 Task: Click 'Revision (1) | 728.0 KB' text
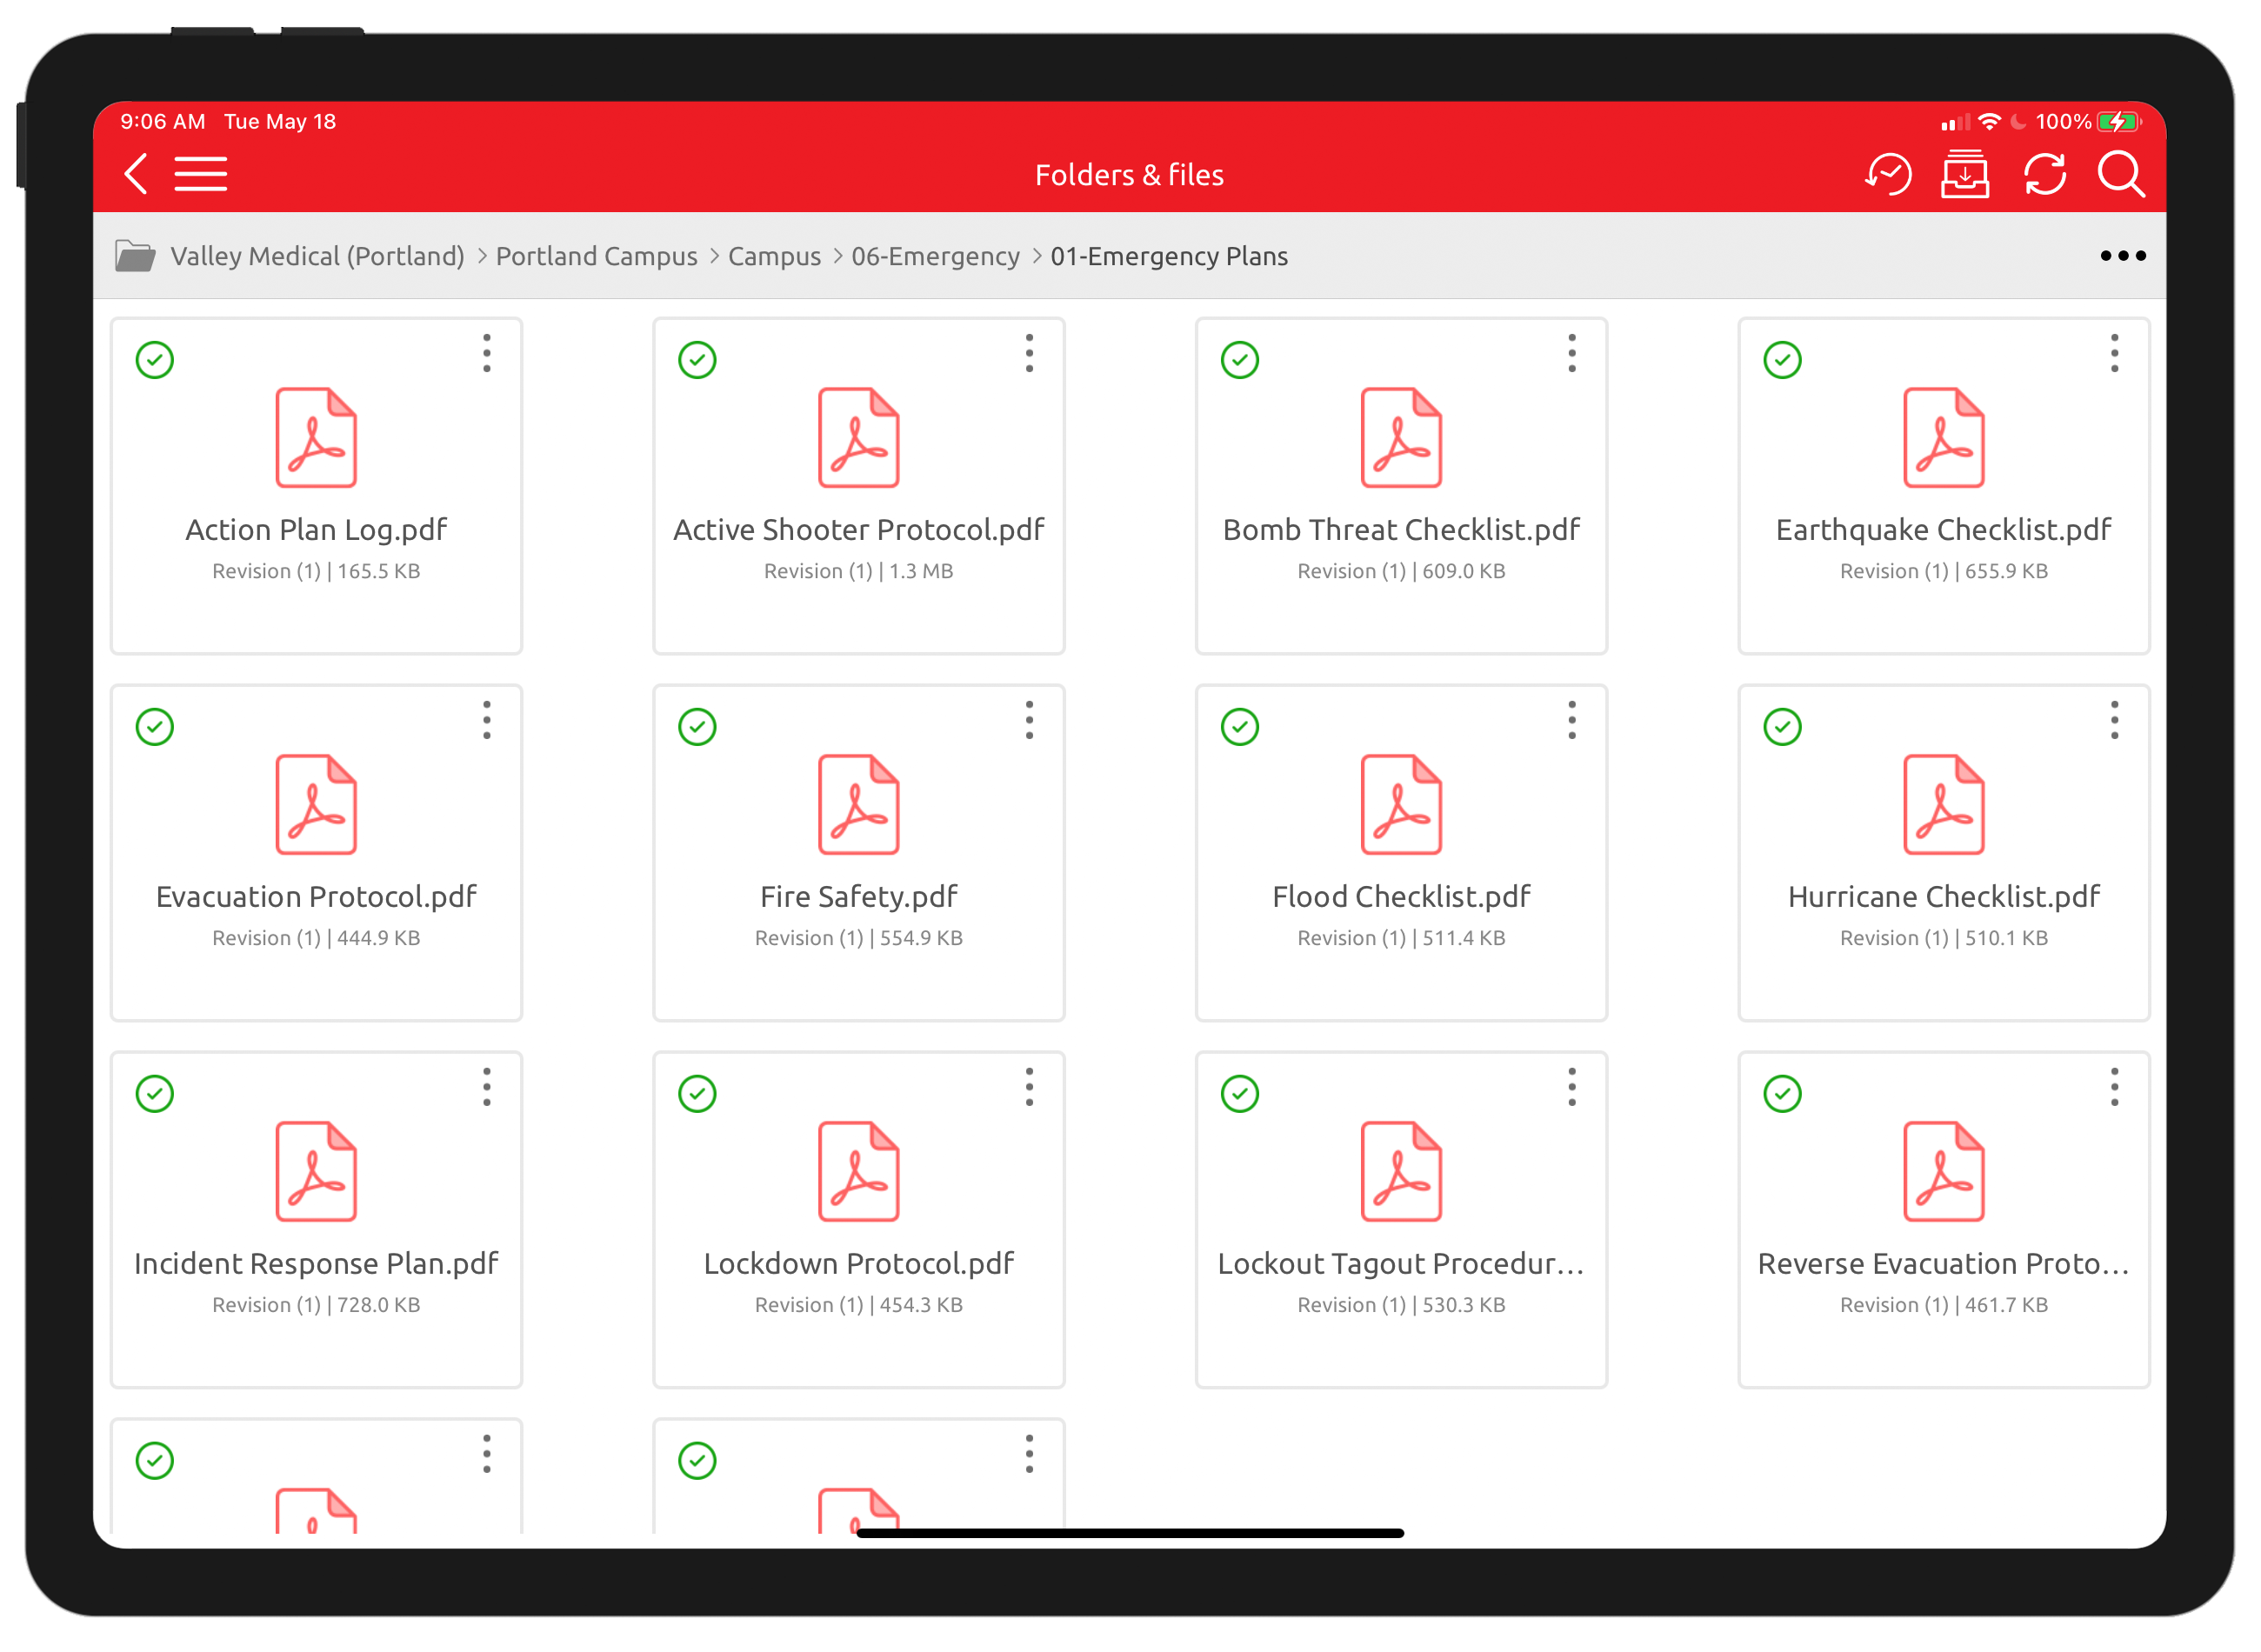click(x=316, y=1305)
